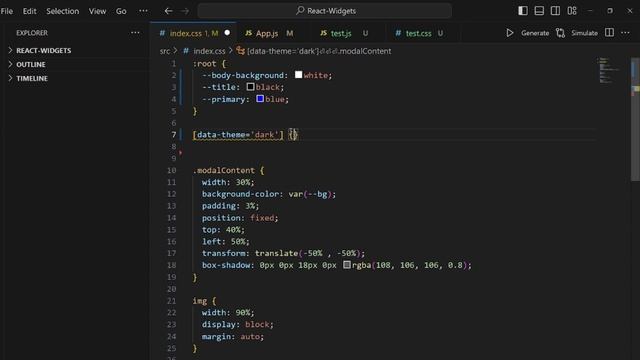Click the img selector on line 21
Image resolution: width=640 pixels, height=360 pixels.
[200, 301]
